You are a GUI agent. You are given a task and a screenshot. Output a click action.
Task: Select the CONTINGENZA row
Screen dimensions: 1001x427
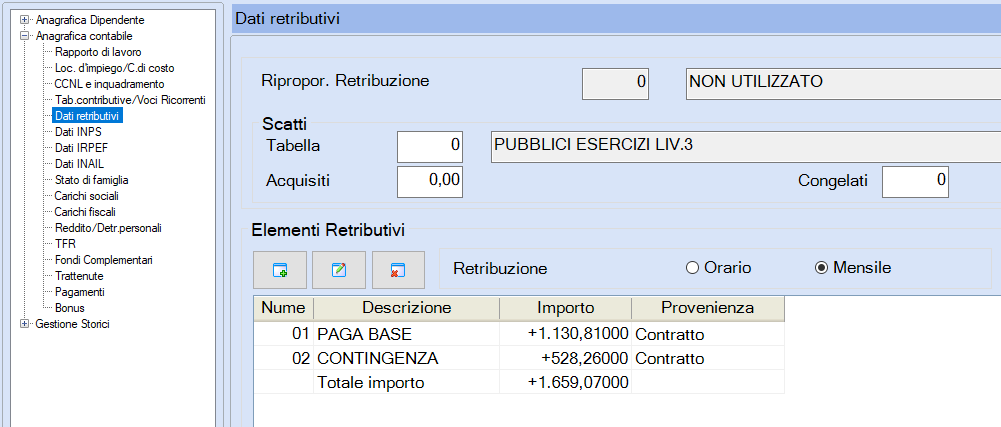[x=519, y=358]
